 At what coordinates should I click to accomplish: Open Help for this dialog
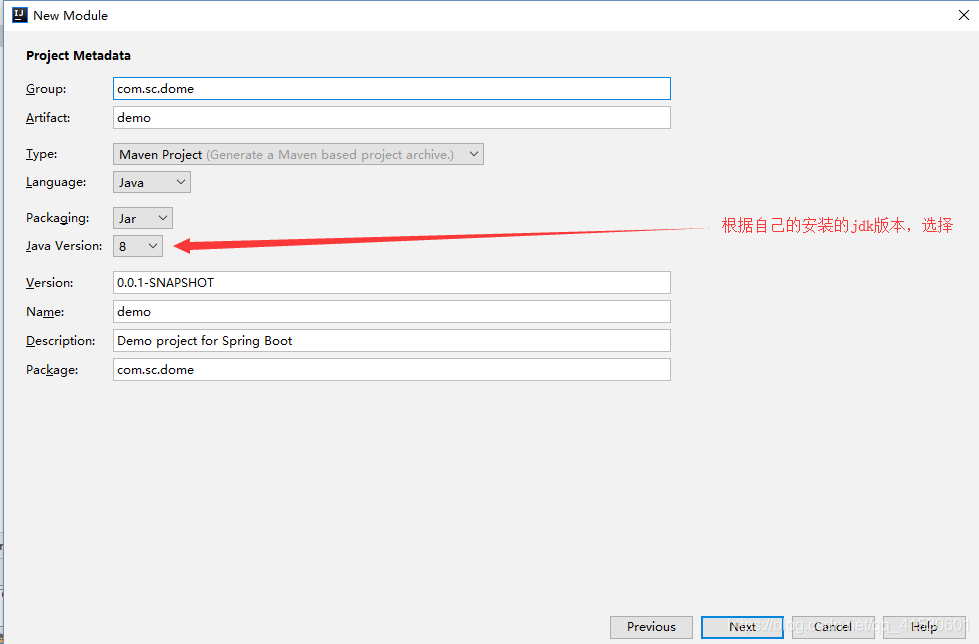click(924, 627)
